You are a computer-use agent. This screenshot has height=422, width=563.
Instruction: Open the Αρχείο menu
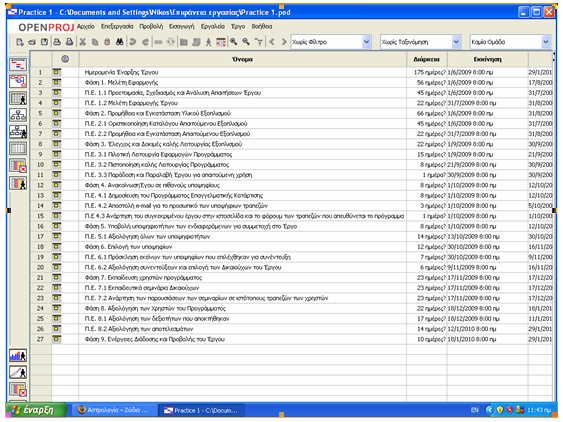pyautogui.click(x=85, y=26)
